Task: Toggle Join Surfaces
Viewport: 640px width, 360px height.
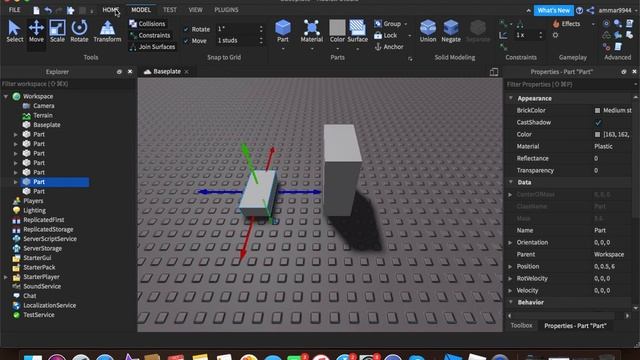Action: 152,47
